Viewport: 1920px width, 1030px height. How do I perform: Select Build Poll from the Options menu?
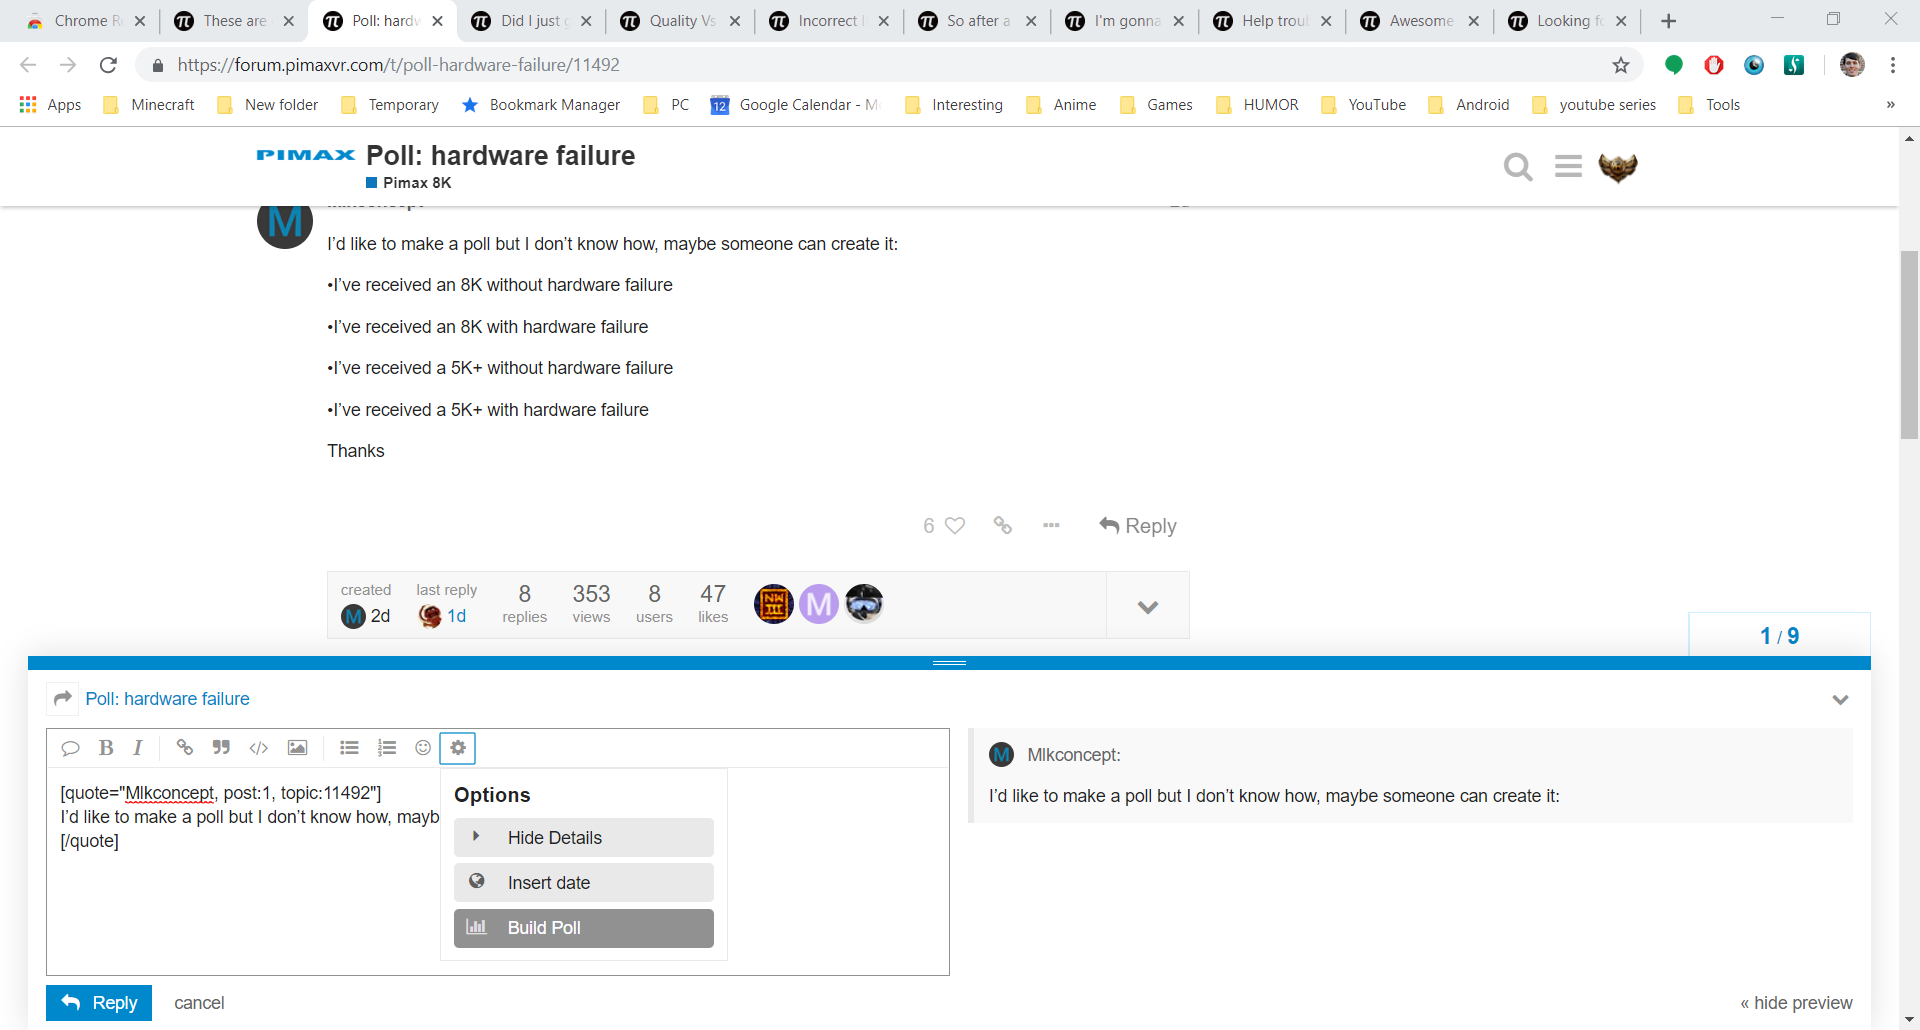tap(584, 928)
